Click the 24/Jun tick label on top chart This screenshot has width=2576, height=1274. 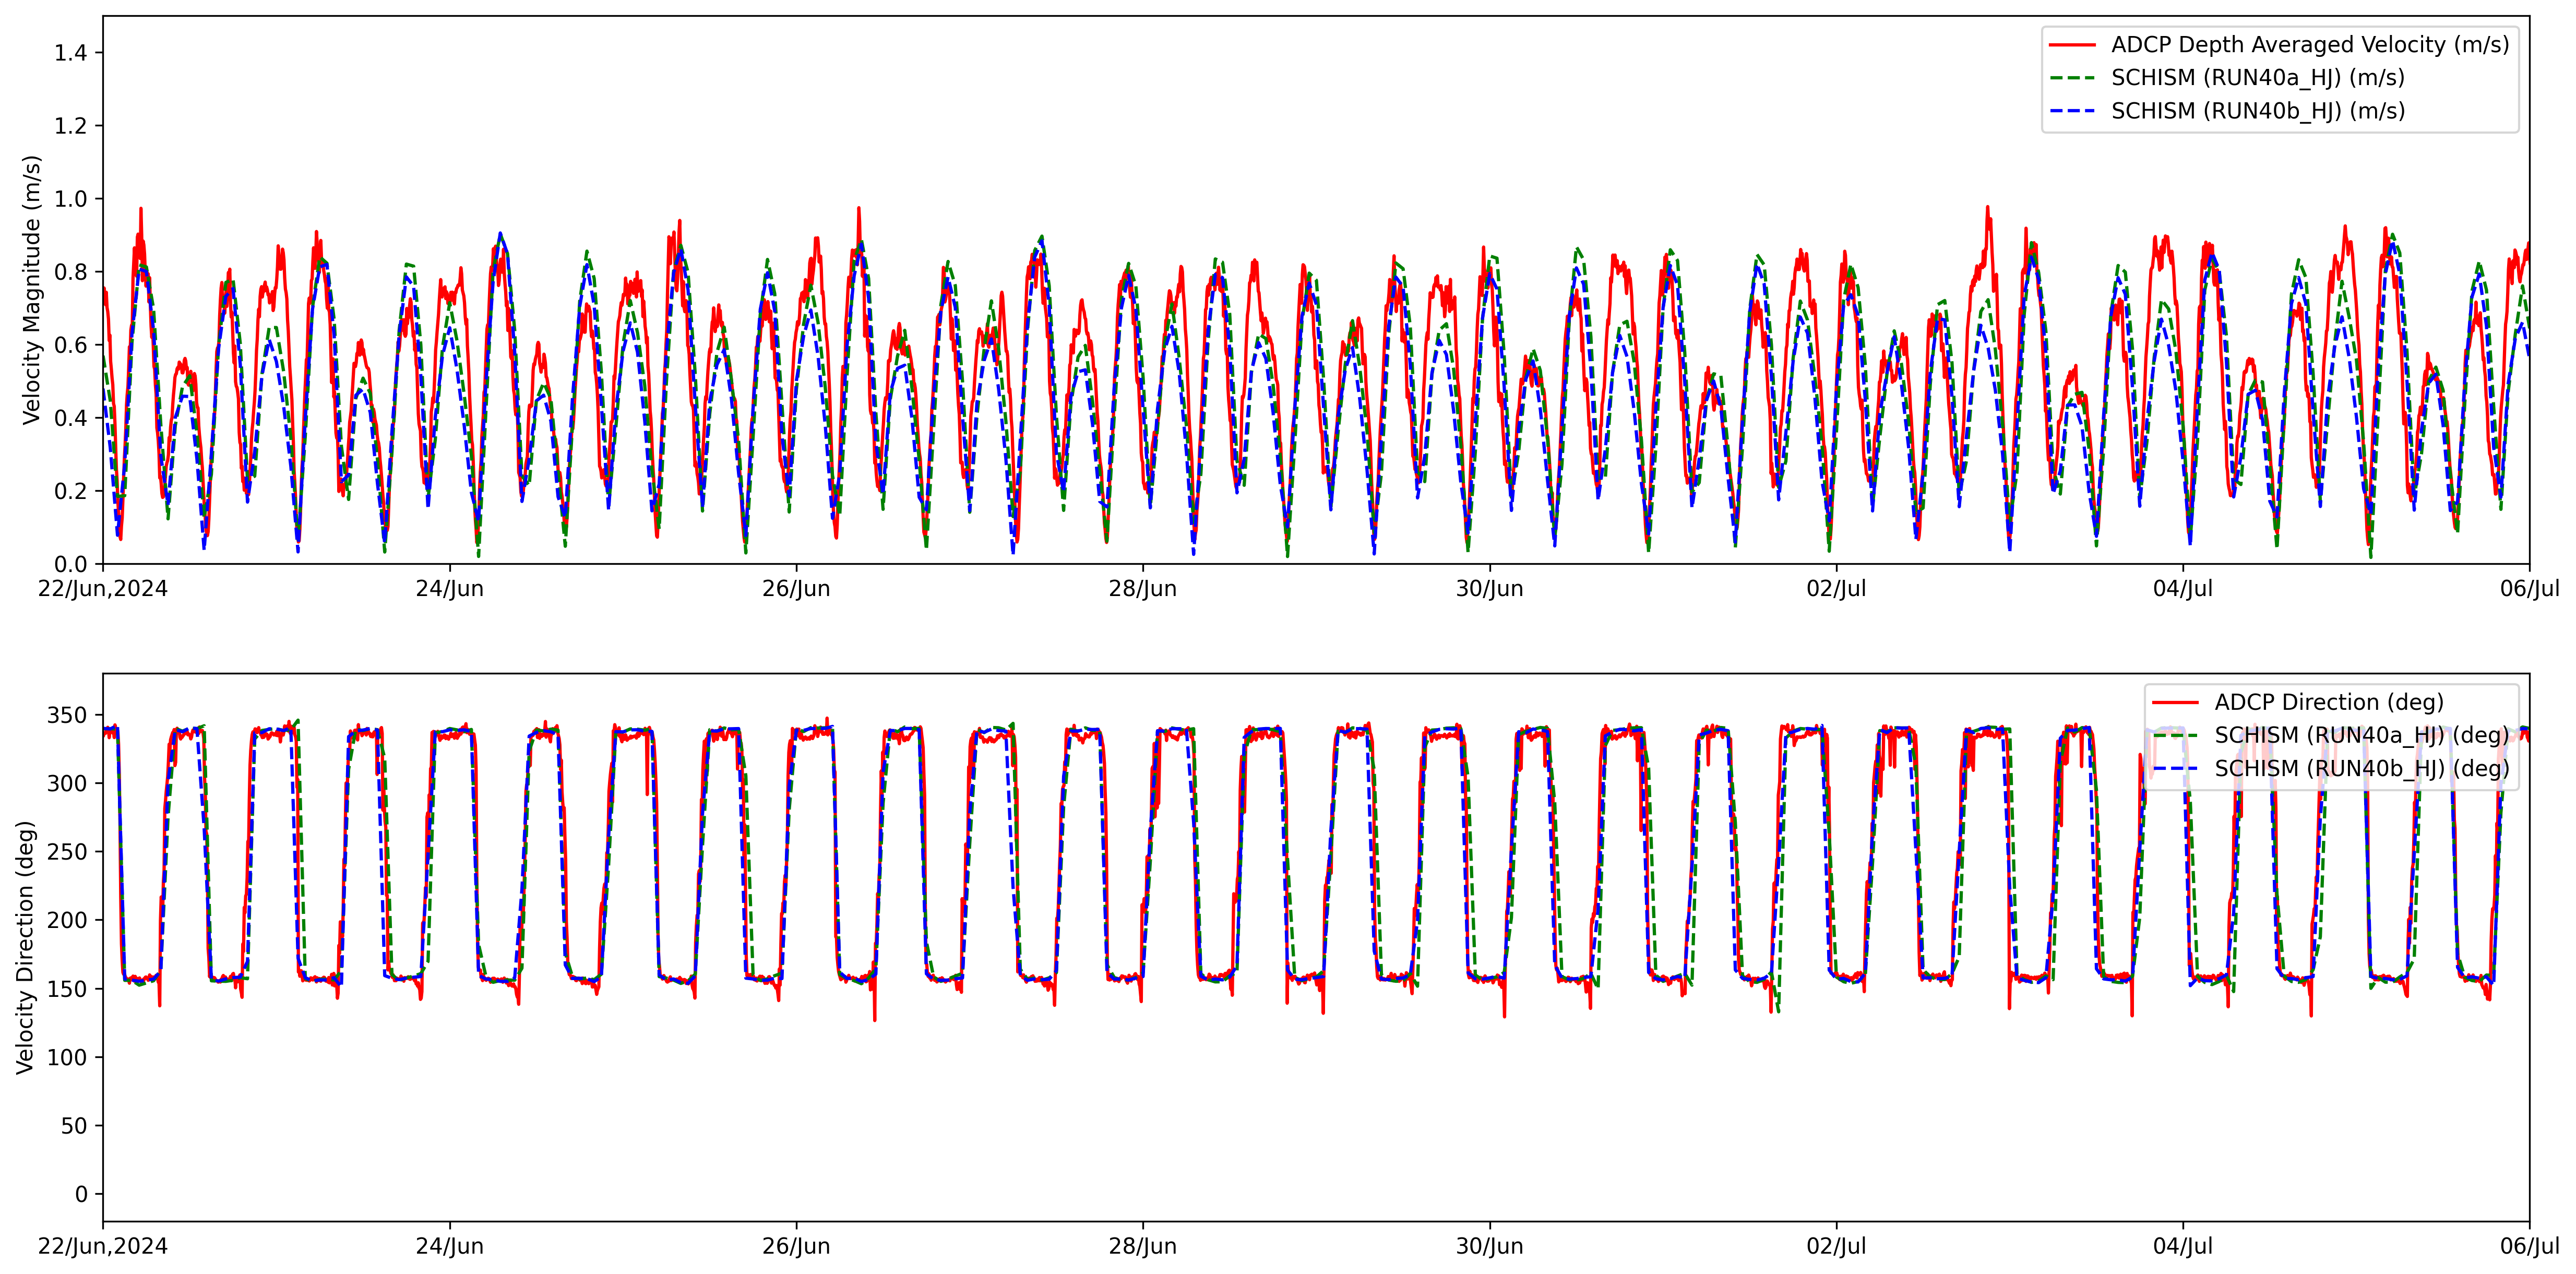449,589
